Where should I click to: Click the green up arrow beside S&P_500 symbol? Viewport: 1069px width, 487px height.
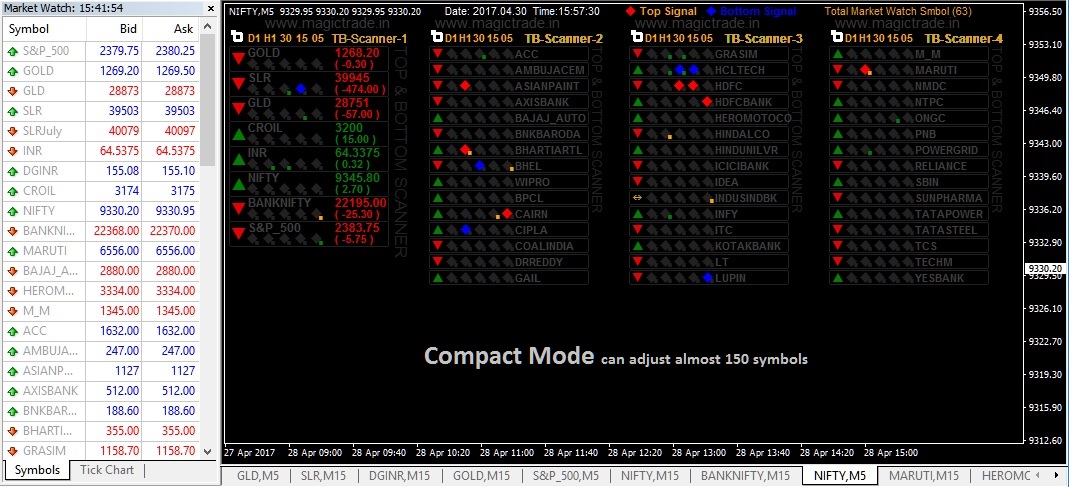tap(13, 50)
